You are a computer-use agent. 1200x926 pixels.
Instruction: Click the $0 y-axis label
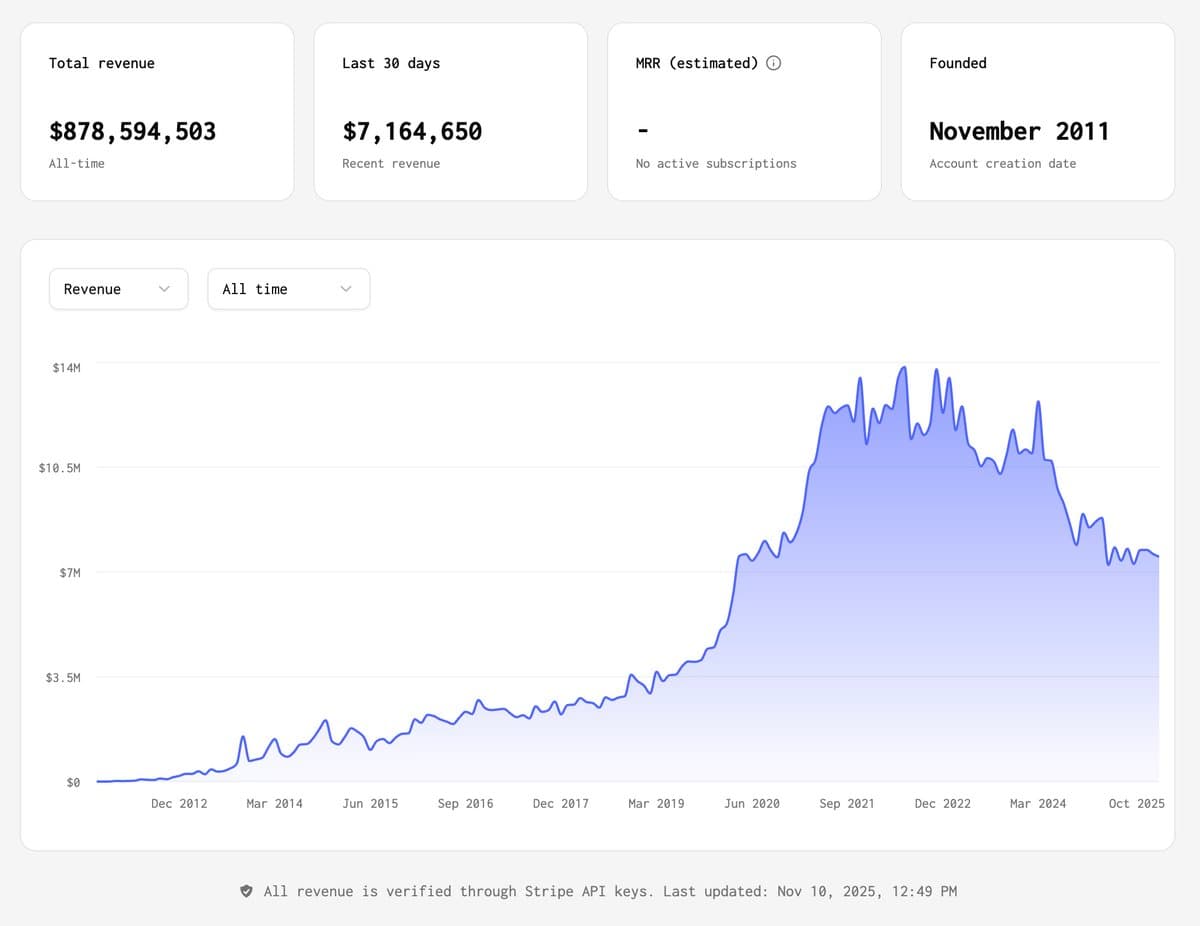(x=73, y=783)
